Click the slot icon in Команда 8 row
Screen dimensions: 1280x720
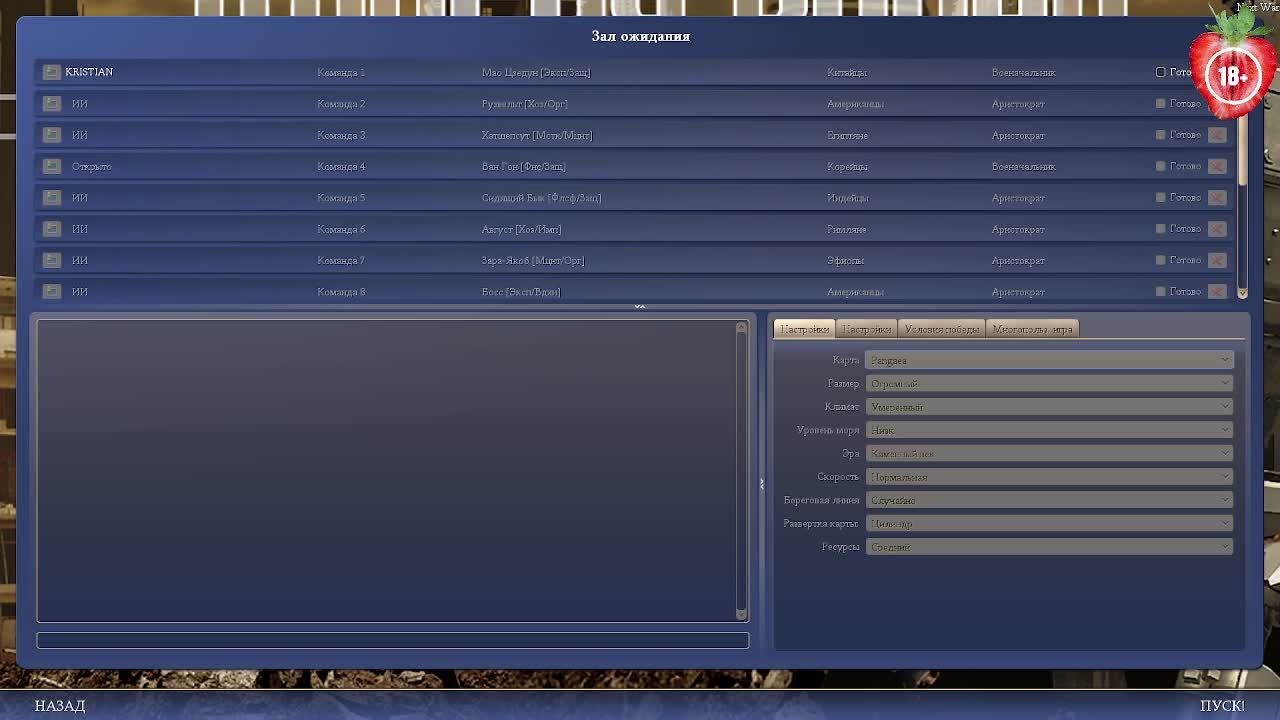pos(52,291)
